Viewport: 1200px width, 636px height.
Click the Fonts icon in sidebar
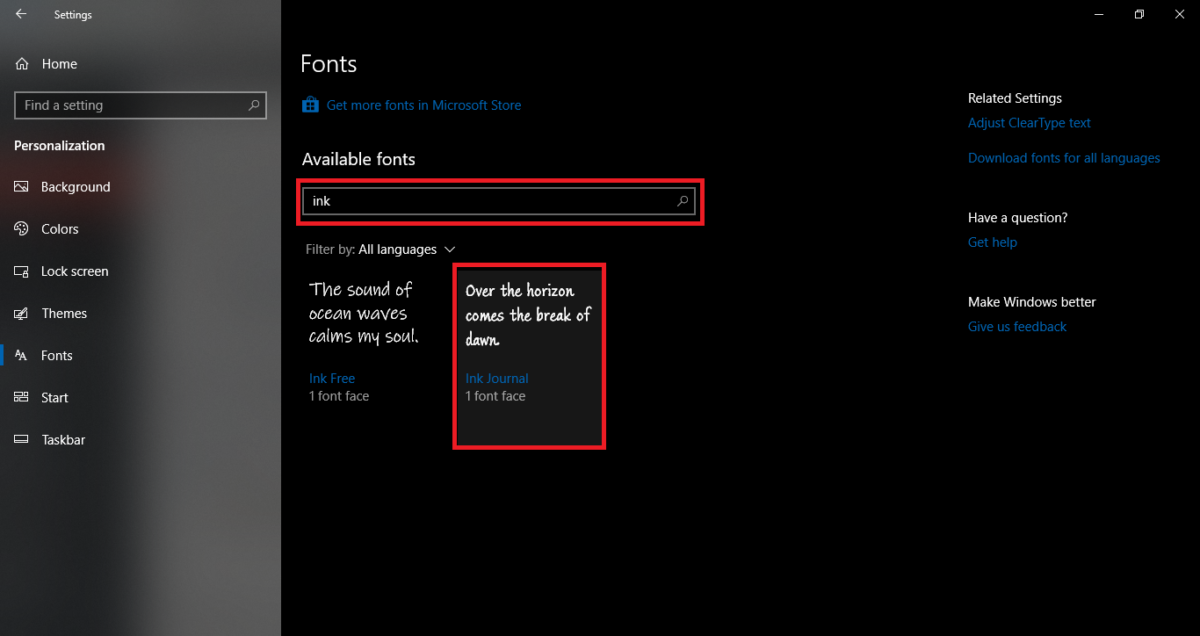coord(21,355)
